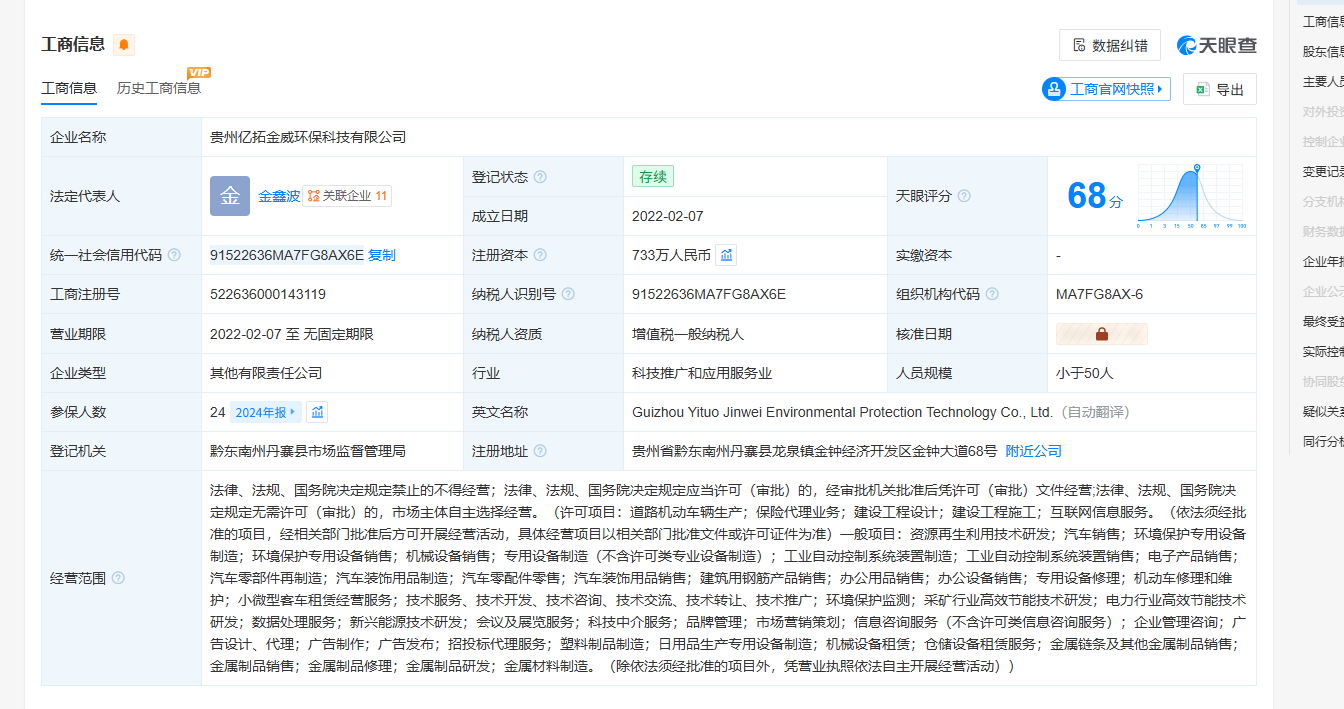The image size is (1344, 709).
Task: Open the 2024年报 annual report expander
Action: click(265, 412)
